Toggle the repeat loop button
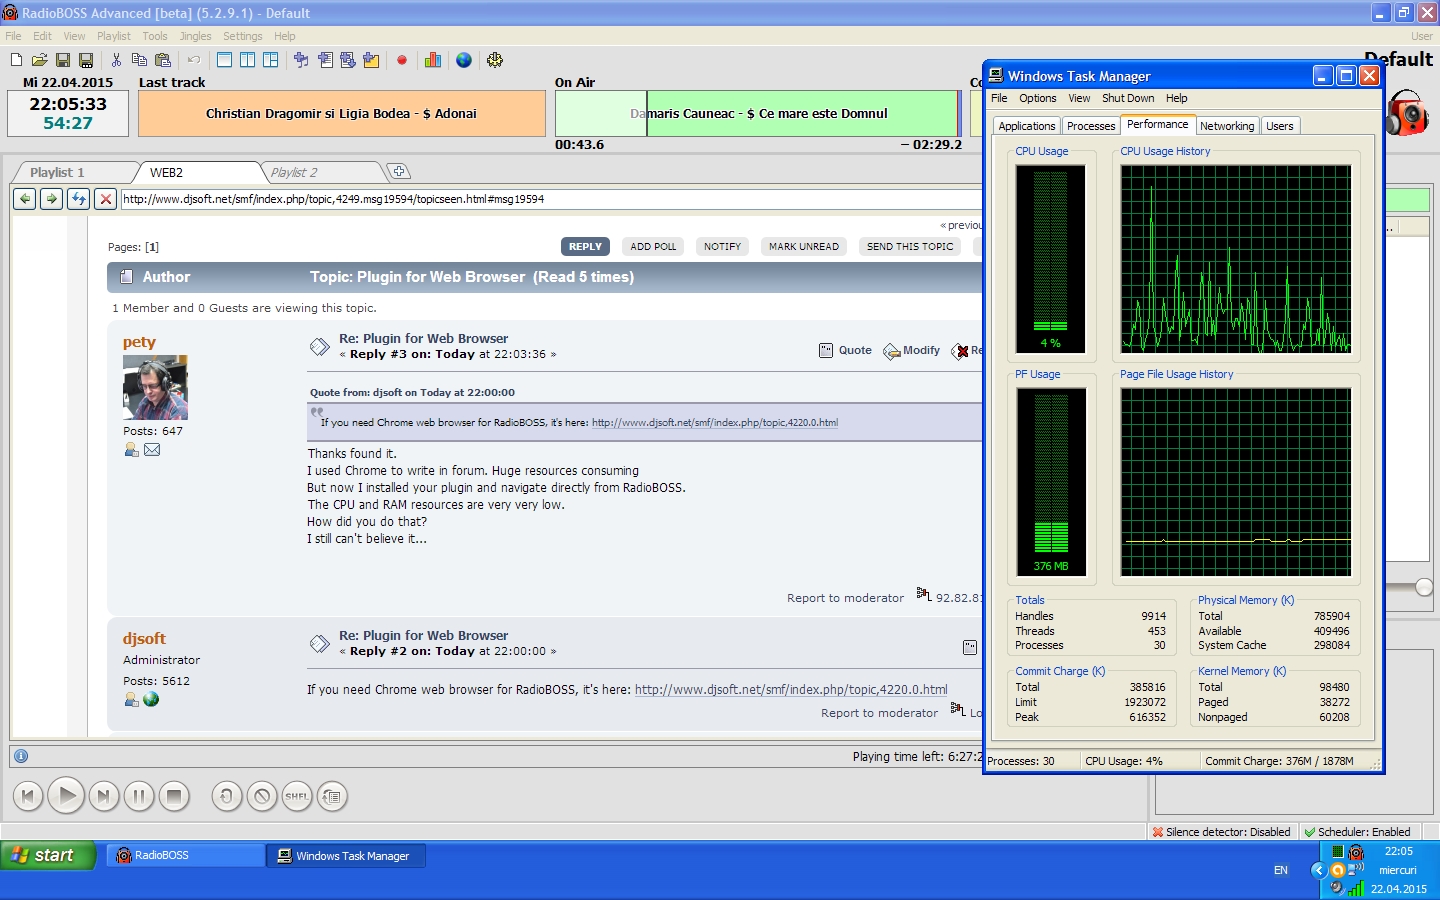Image resolution: width=1440 pixels, height=900 pixels. [227, 796]
